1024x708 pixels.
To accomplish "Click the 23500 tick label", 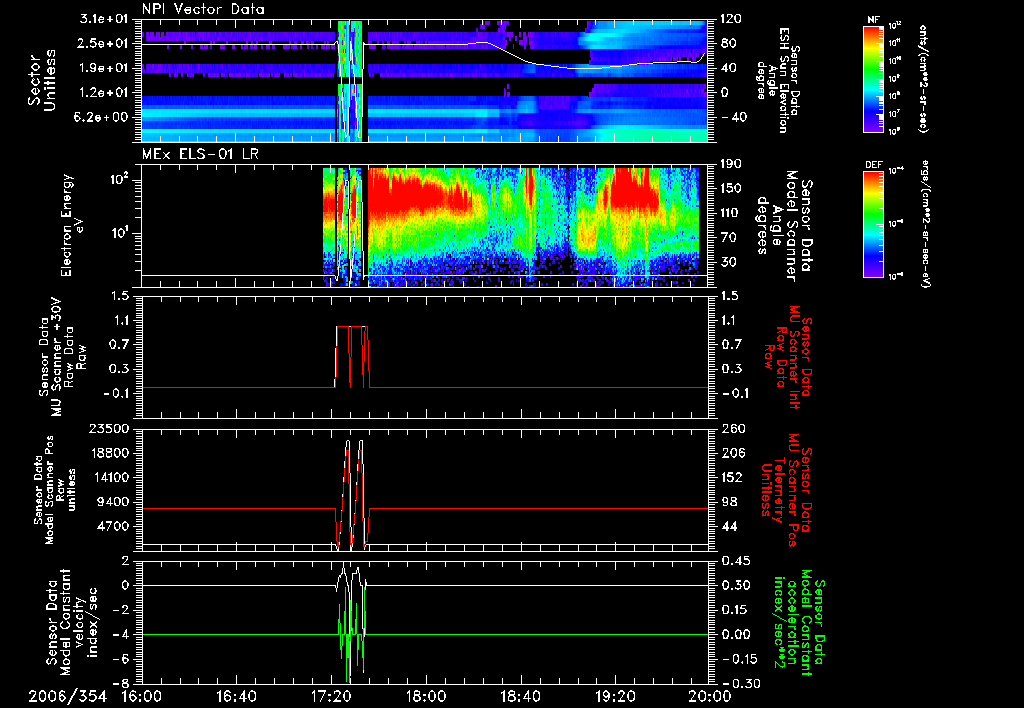I will pos(109,429).
